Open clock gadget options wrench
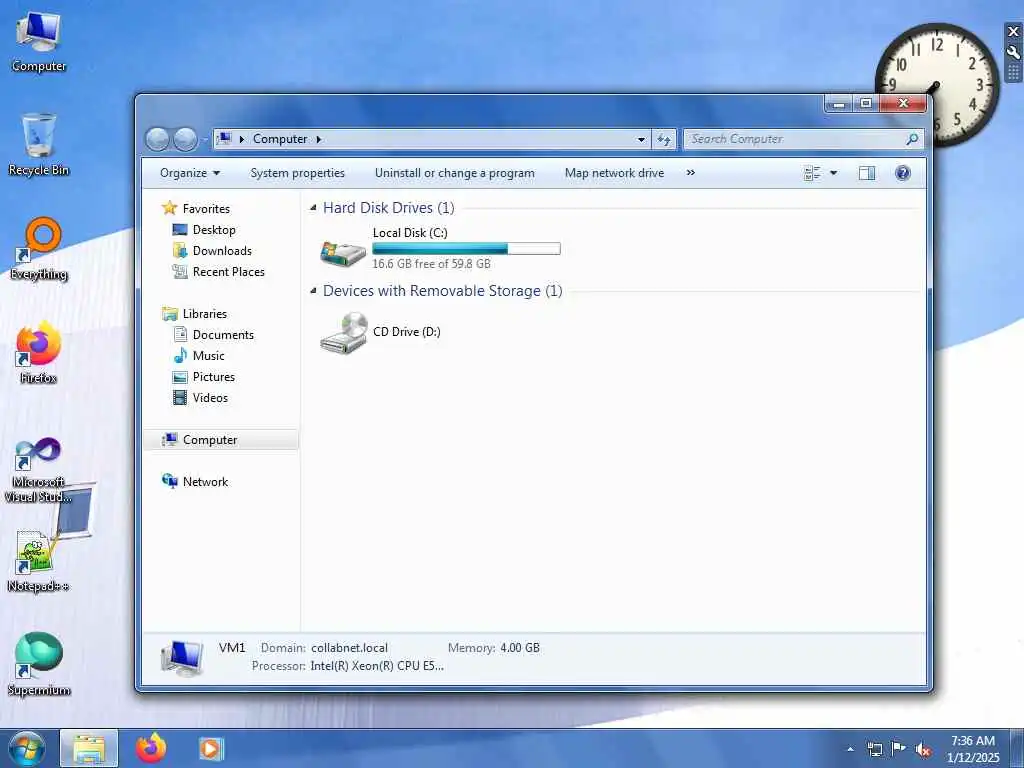The height and width of the screenshot is (768, 1024). coord(1014,52)
